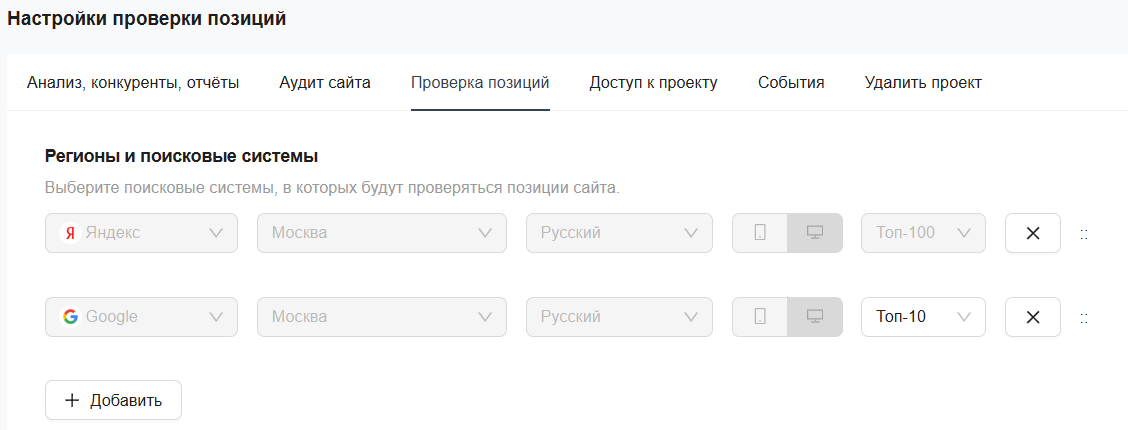Select desktop device icon in Yandex row
Image resolution: width=1128 pixels, height=430 pixels.
pyautogui.click(x=815, y=233)
